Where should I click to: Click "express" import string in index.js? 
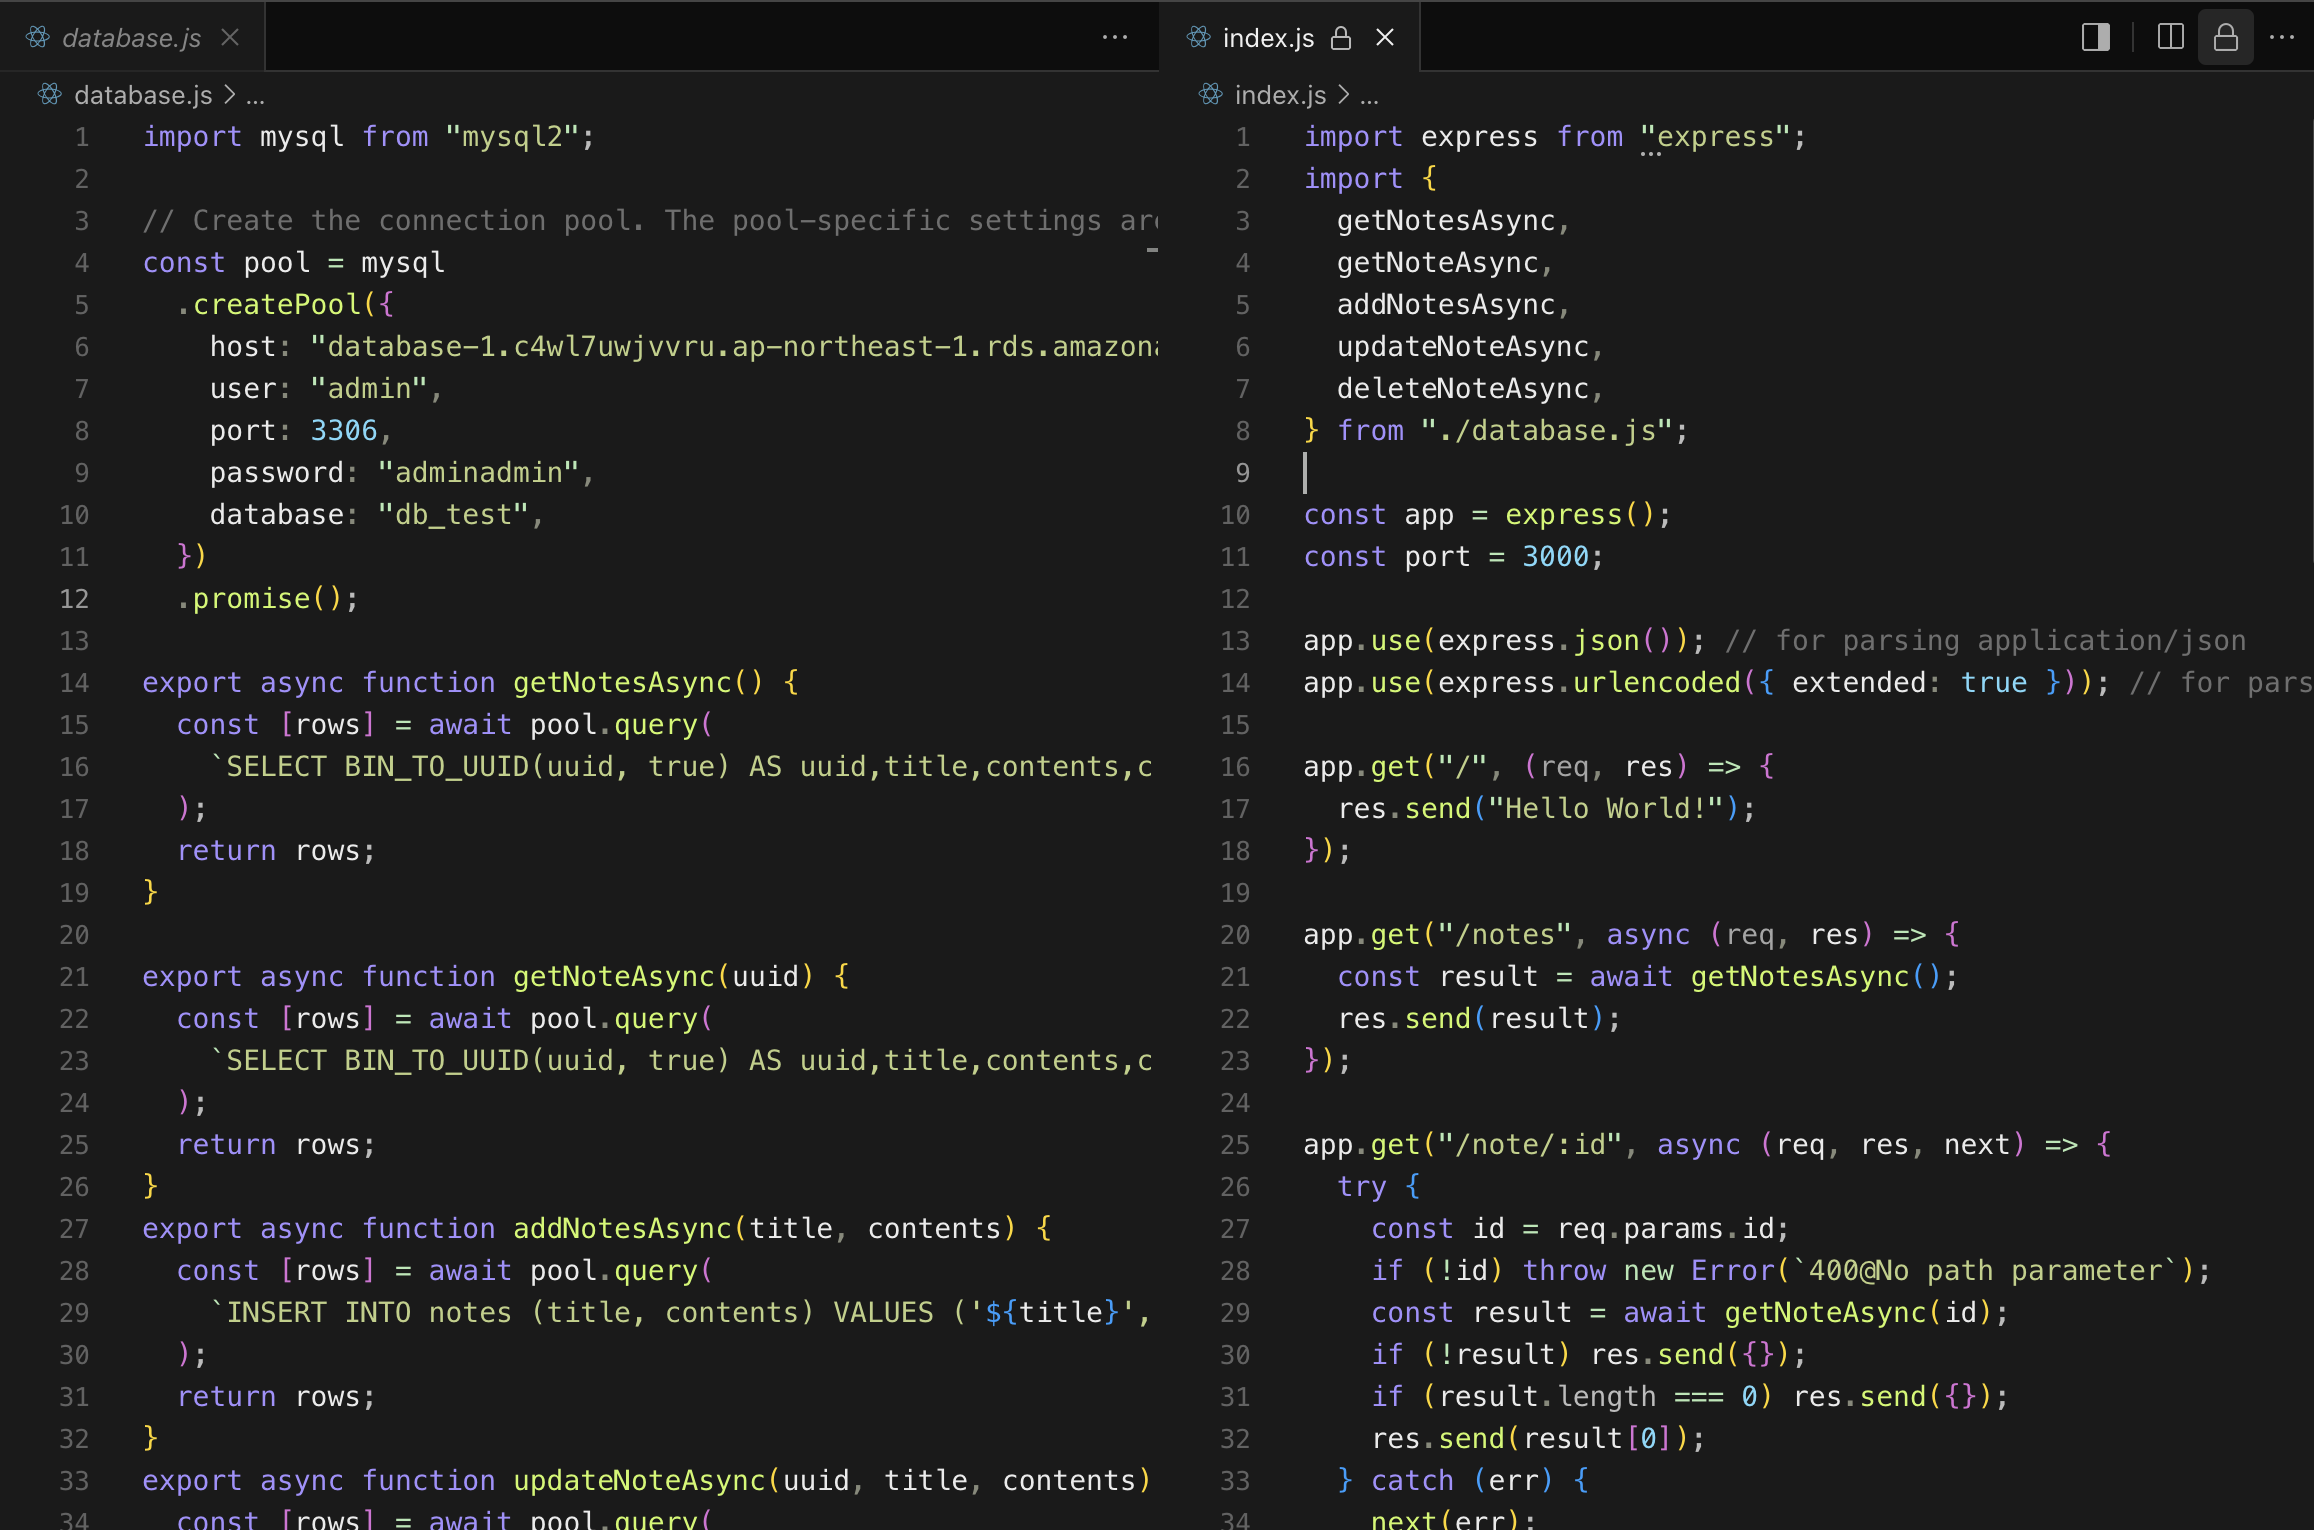click(1716, 137)
